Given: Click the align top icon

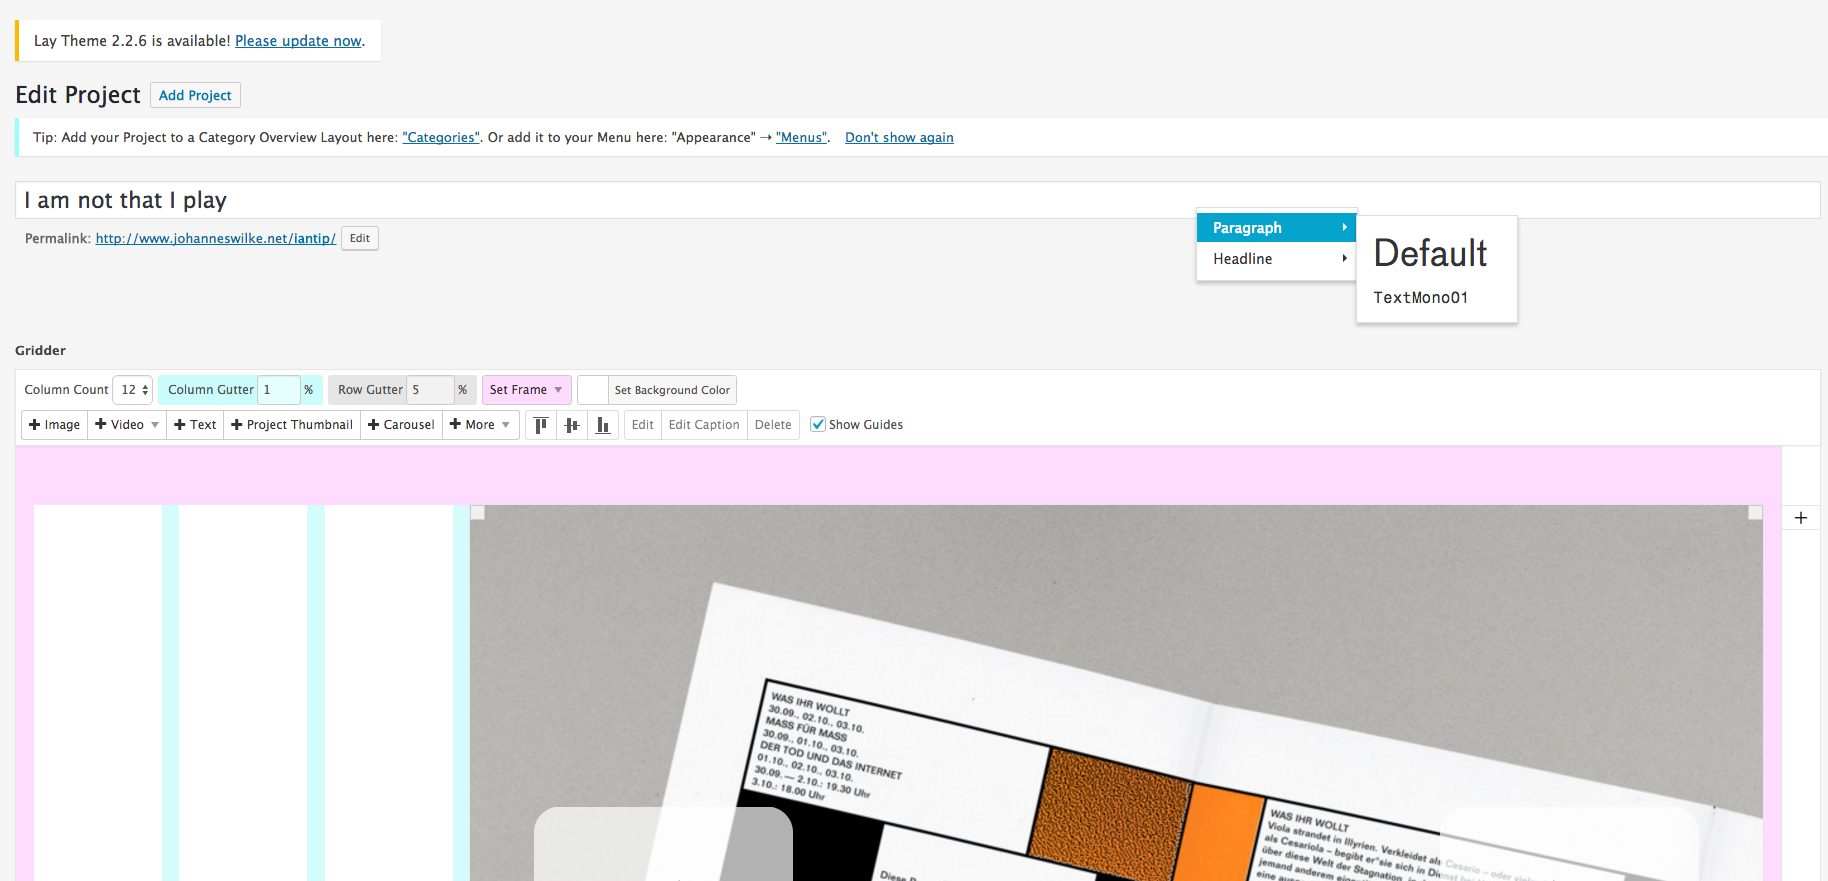Looking at the screenshot, I should point(541,425).
